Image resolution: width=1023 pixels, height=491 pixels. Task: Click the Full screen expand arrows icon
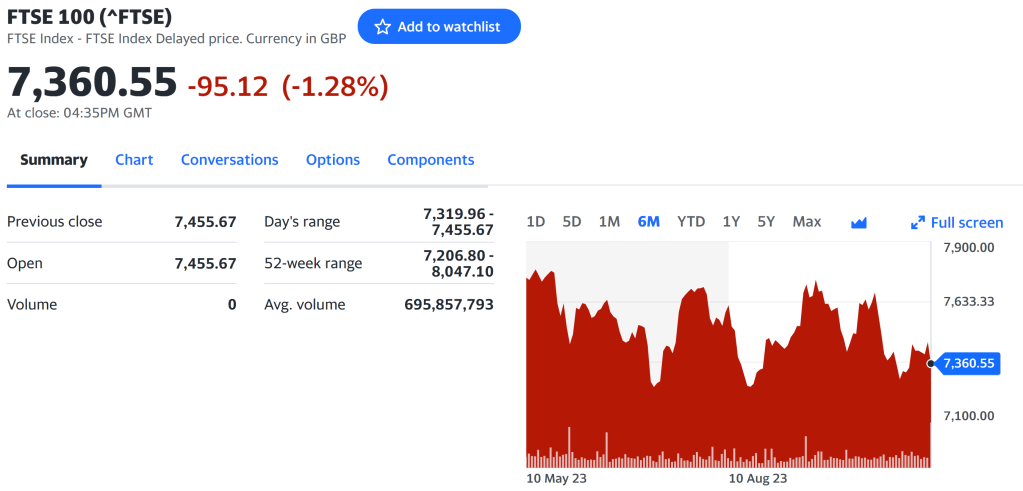click(918, 222)
